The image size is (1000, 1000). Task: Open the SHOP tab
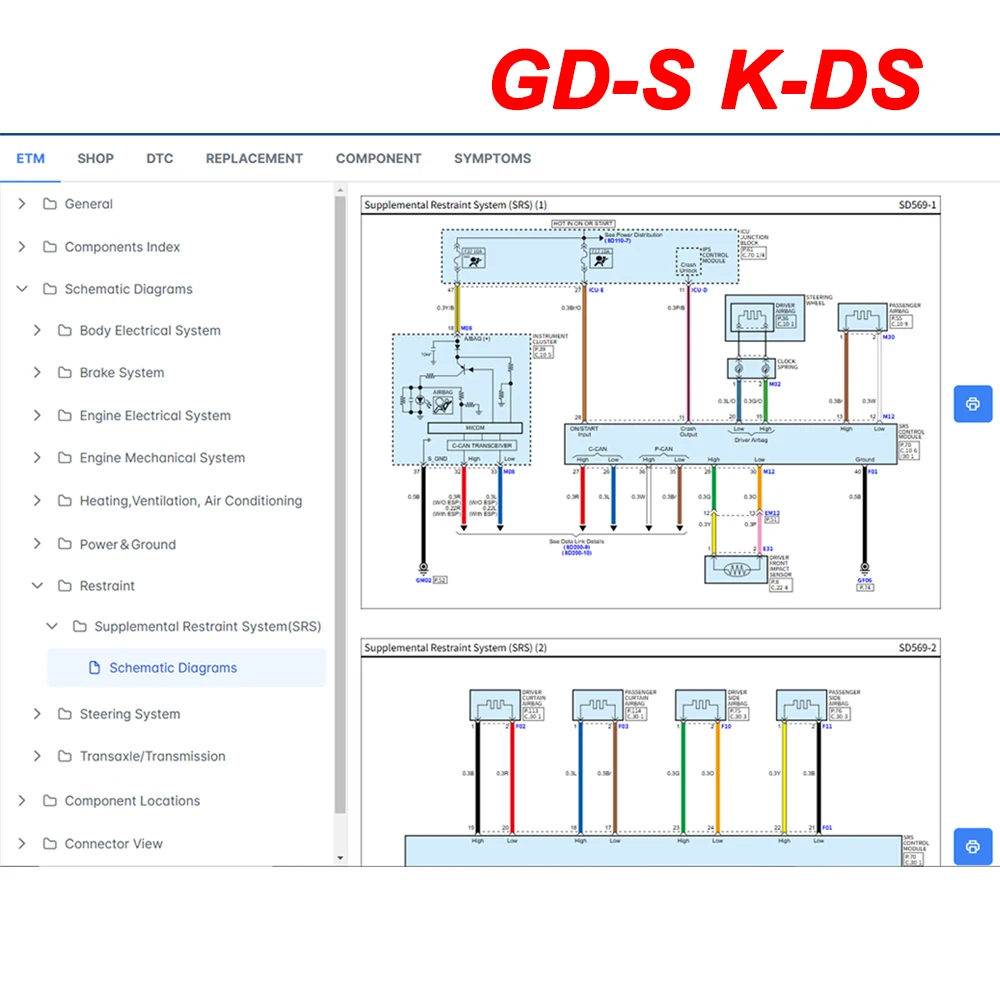pos(96,158)
